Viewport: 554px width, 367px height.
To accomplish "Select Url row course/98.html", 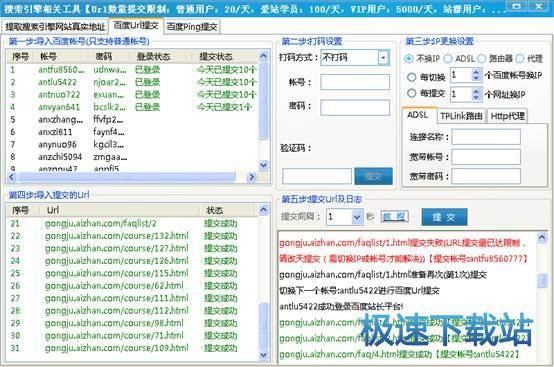I will pyautogui.click(x=132, y=323).
